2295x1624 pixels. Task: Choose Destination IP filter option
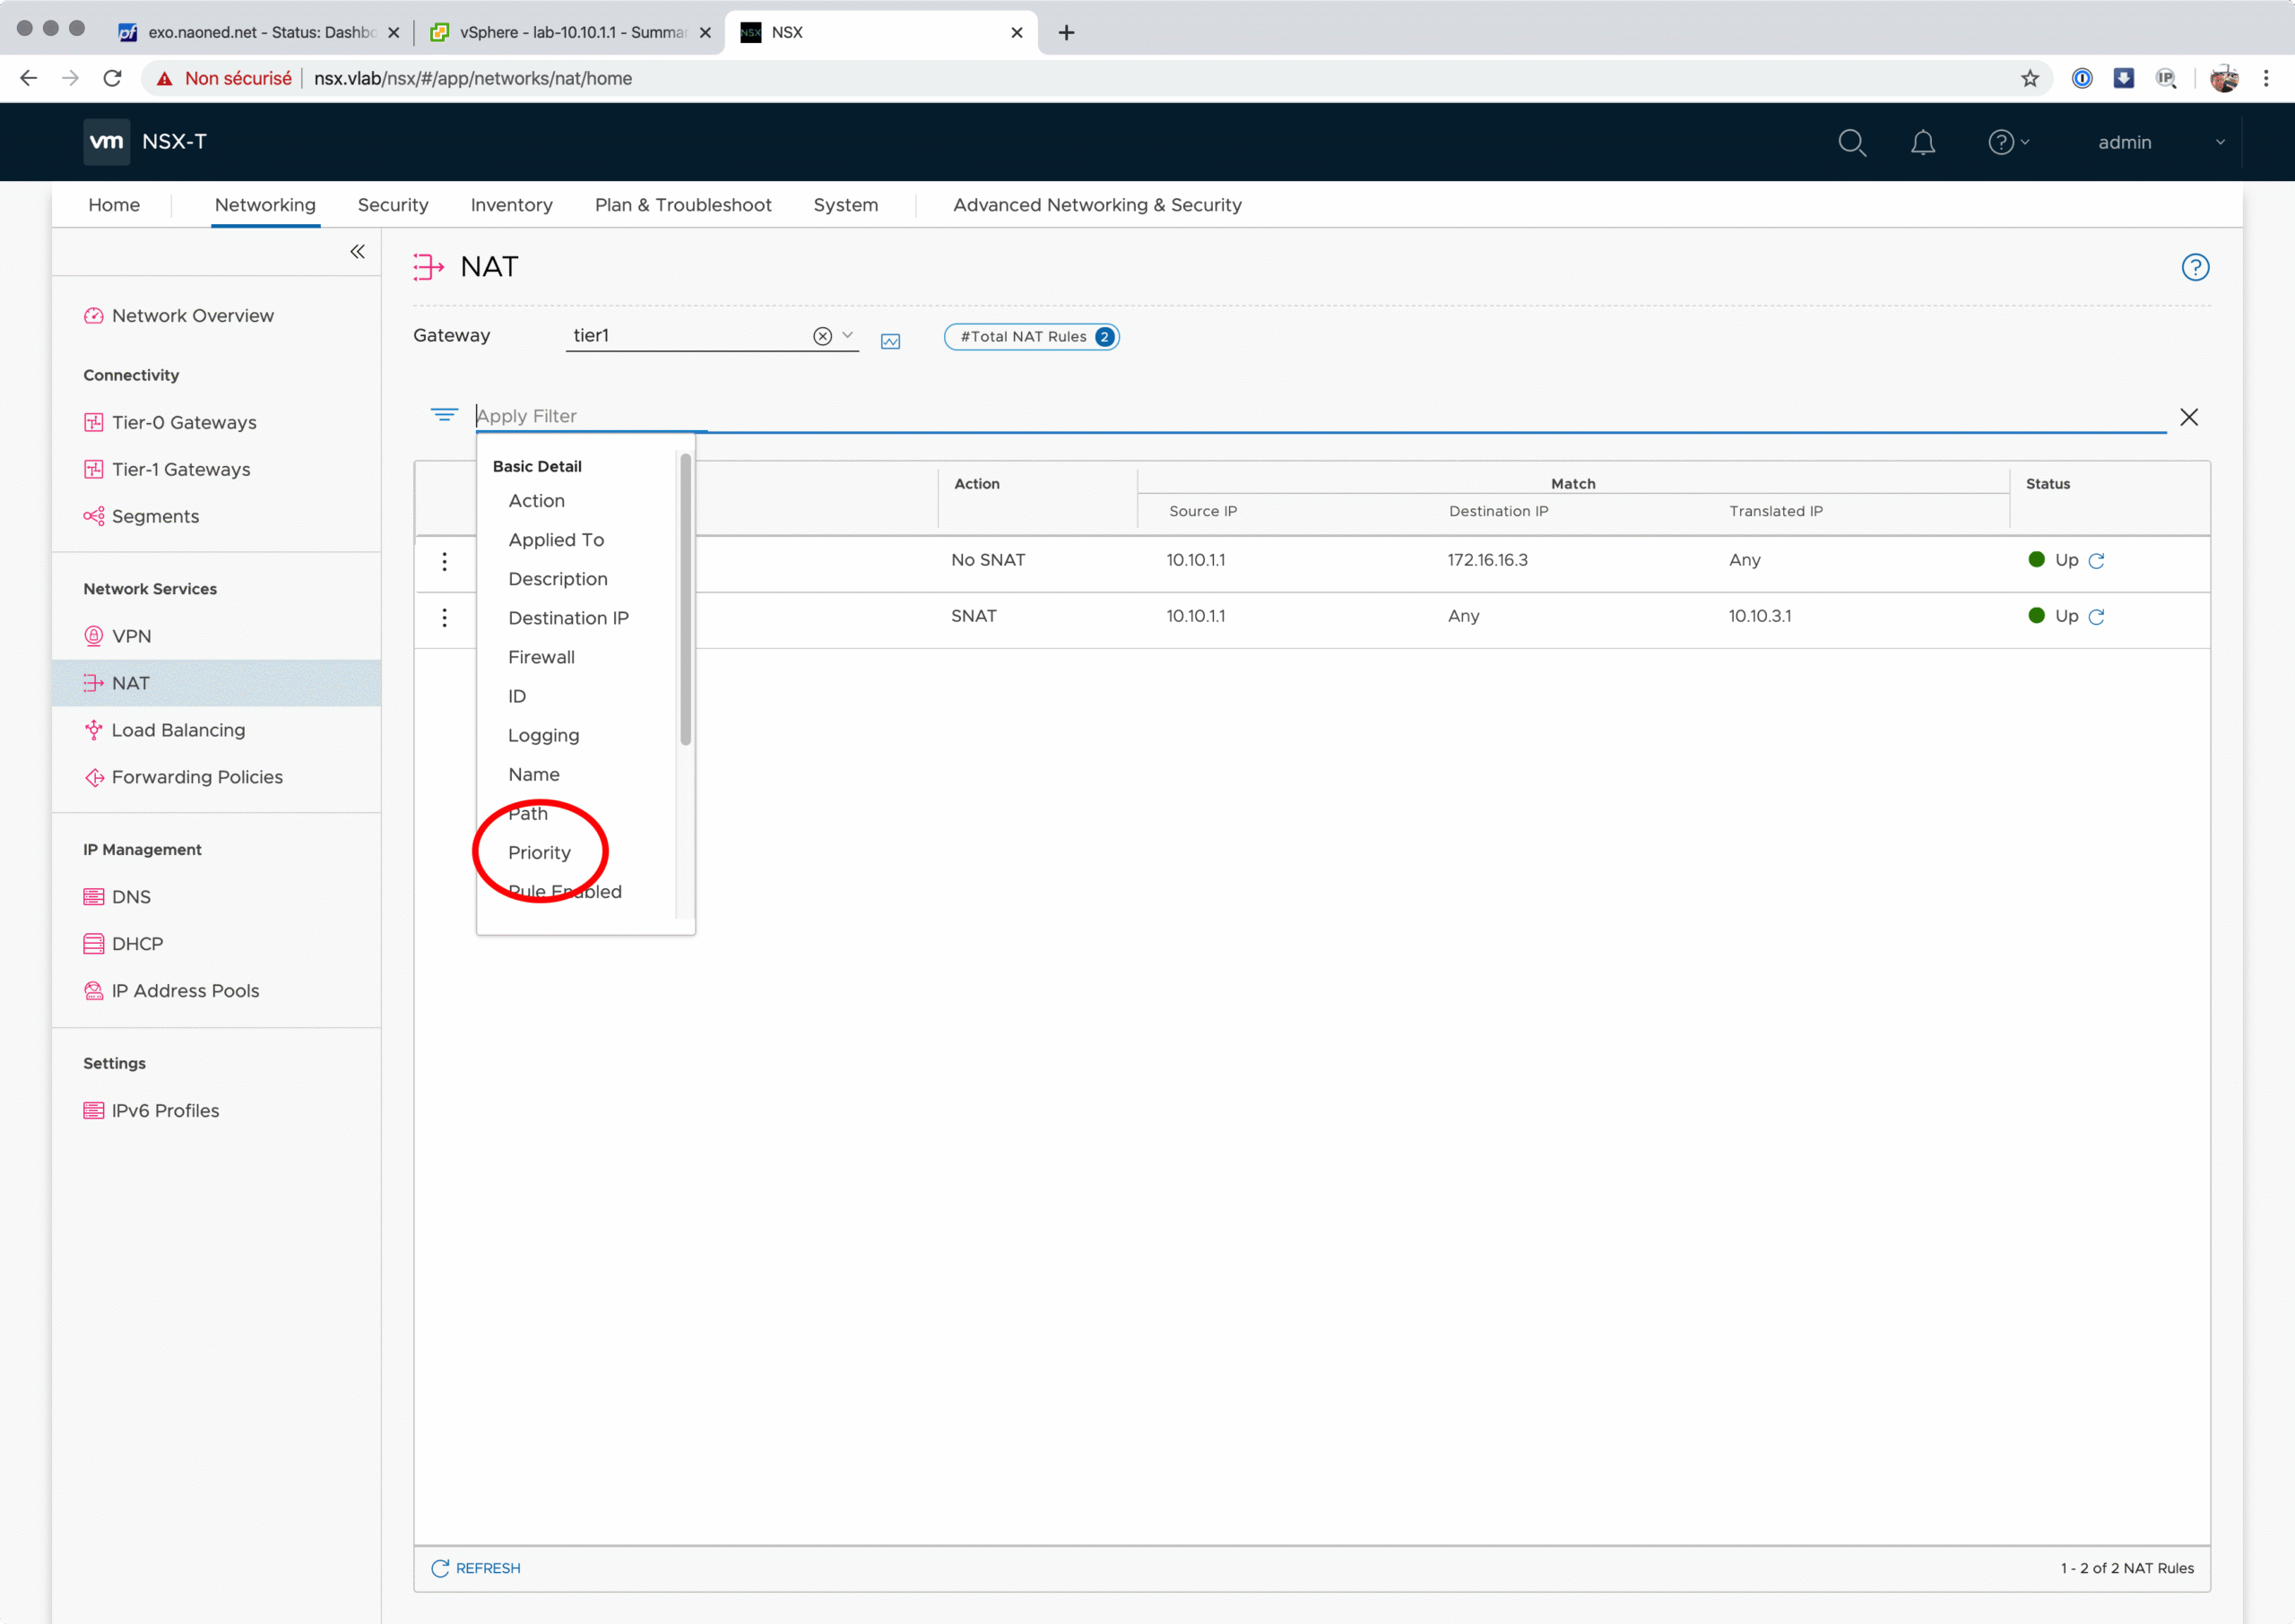pyautogui.click(x=568, y=618)
